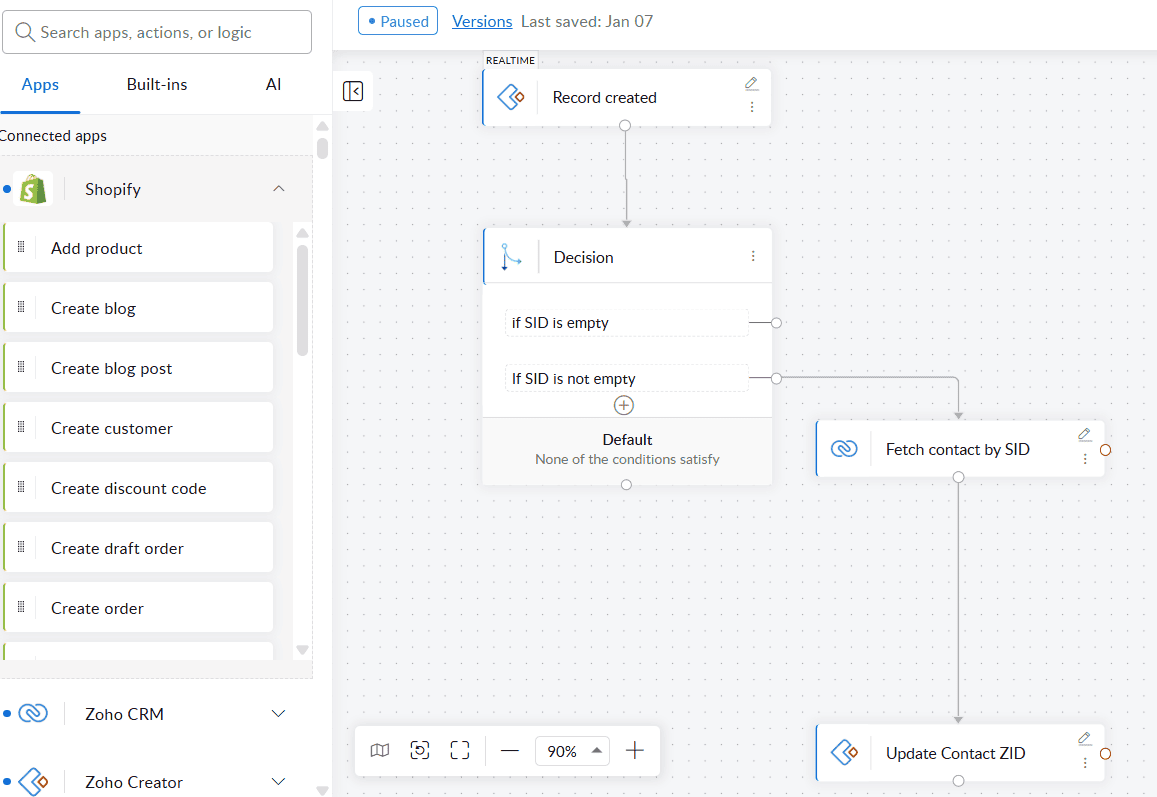Edit the Update Contact ZID node
The height and width of the screenshot is (797, 1157).
pyautogui.click(x=1085, y=739)
